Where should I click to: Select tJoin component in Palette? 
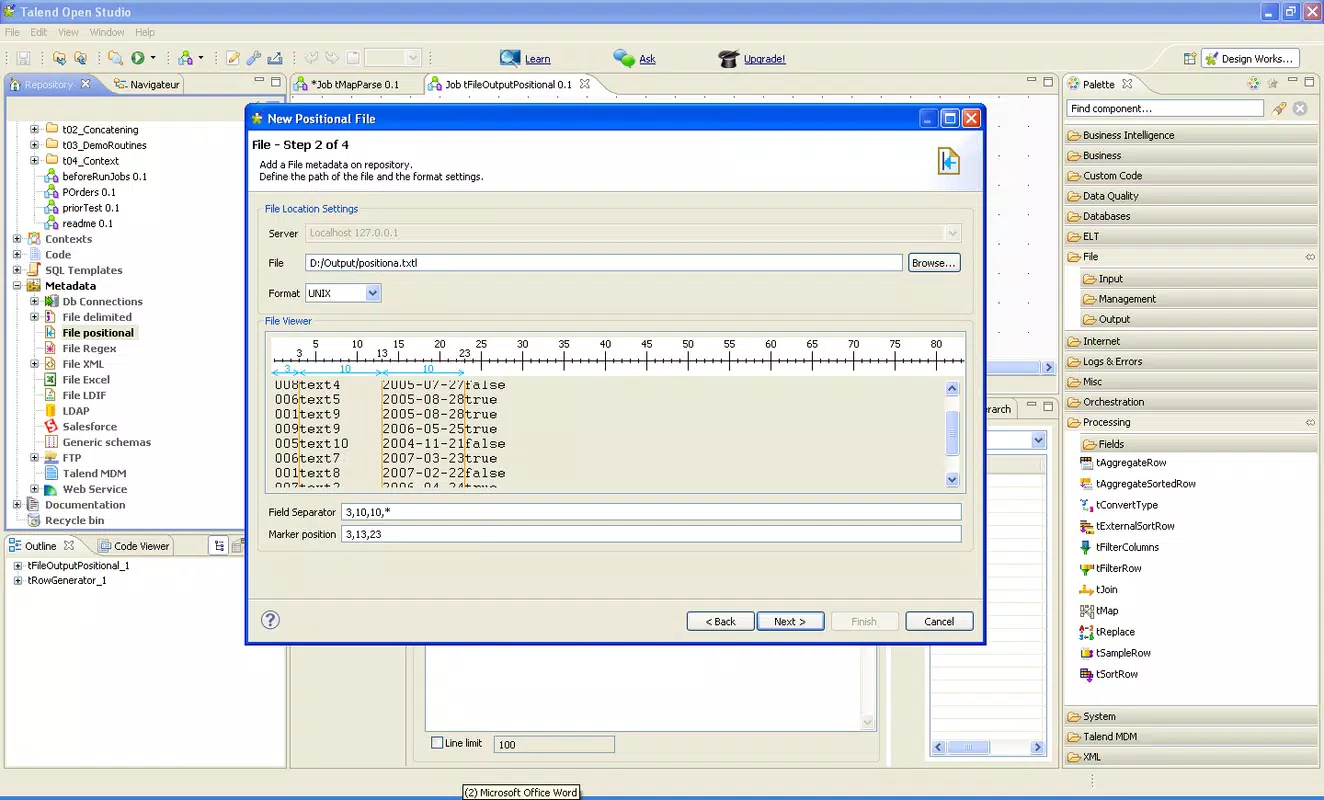tap(1099, 589)
